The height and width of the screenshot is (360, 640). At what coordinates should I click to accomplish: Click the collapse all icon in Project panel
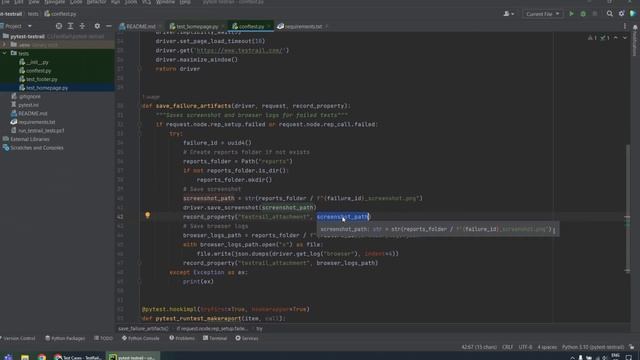(82, 26)
